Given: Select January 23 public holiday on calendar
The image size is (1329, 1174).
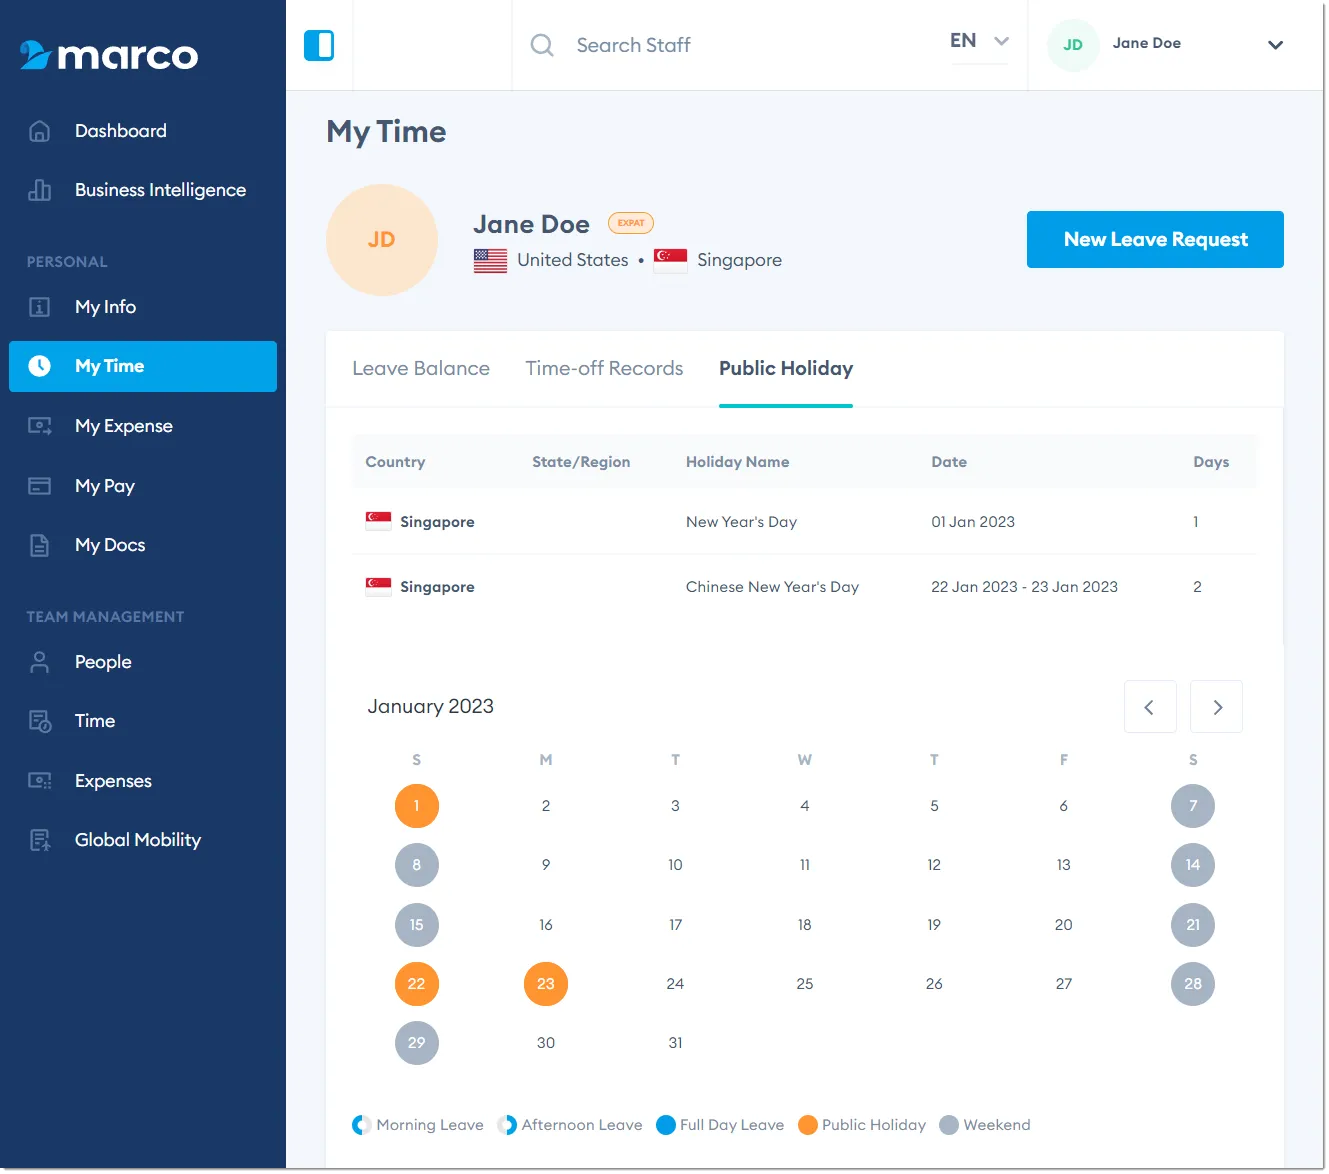Looking at the screenshot, I should 546,984.
